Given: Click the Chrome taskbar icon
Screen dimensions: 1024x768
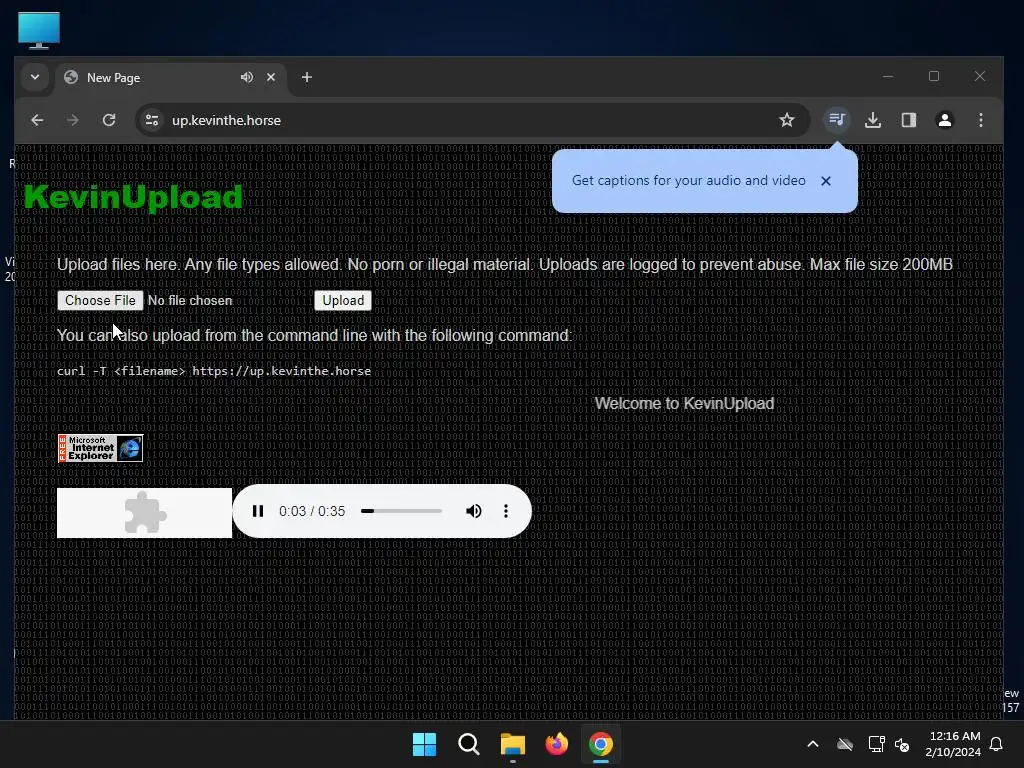Looking at the screenshot, I should coord(601,744).
